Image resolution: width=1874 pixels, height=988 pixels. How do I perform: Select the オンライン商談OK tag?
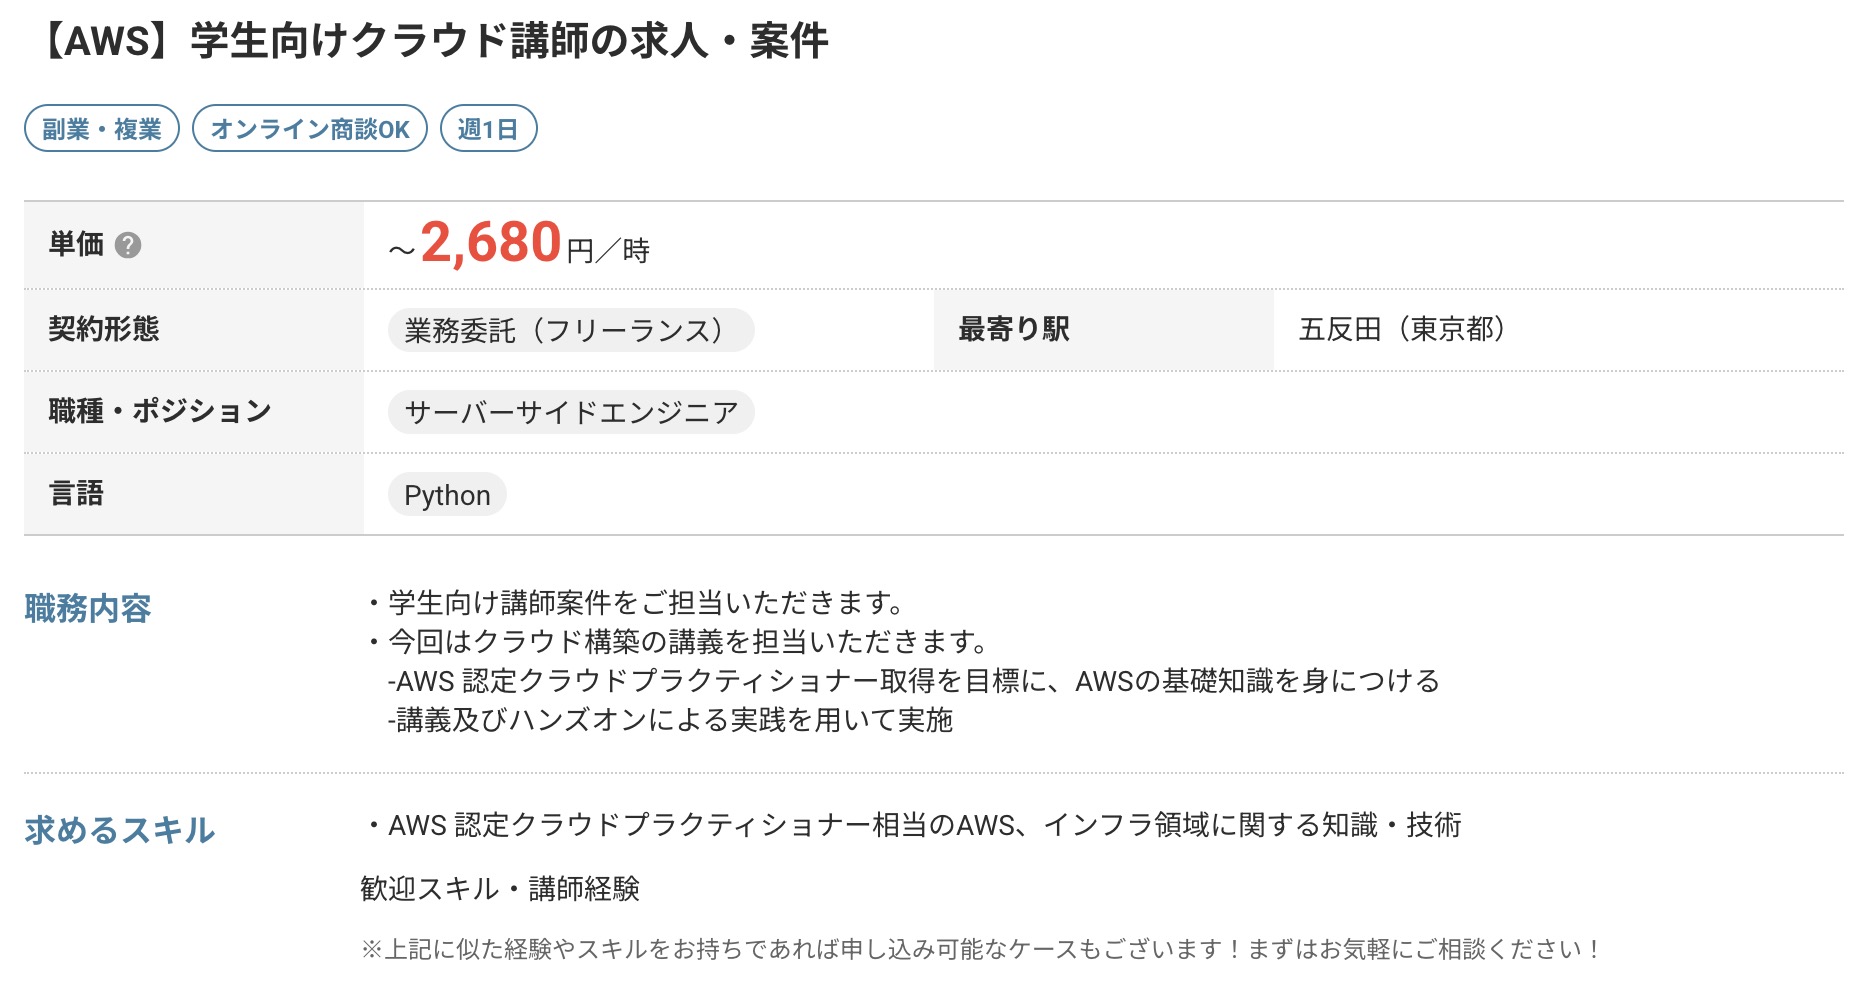pos(310,129)
